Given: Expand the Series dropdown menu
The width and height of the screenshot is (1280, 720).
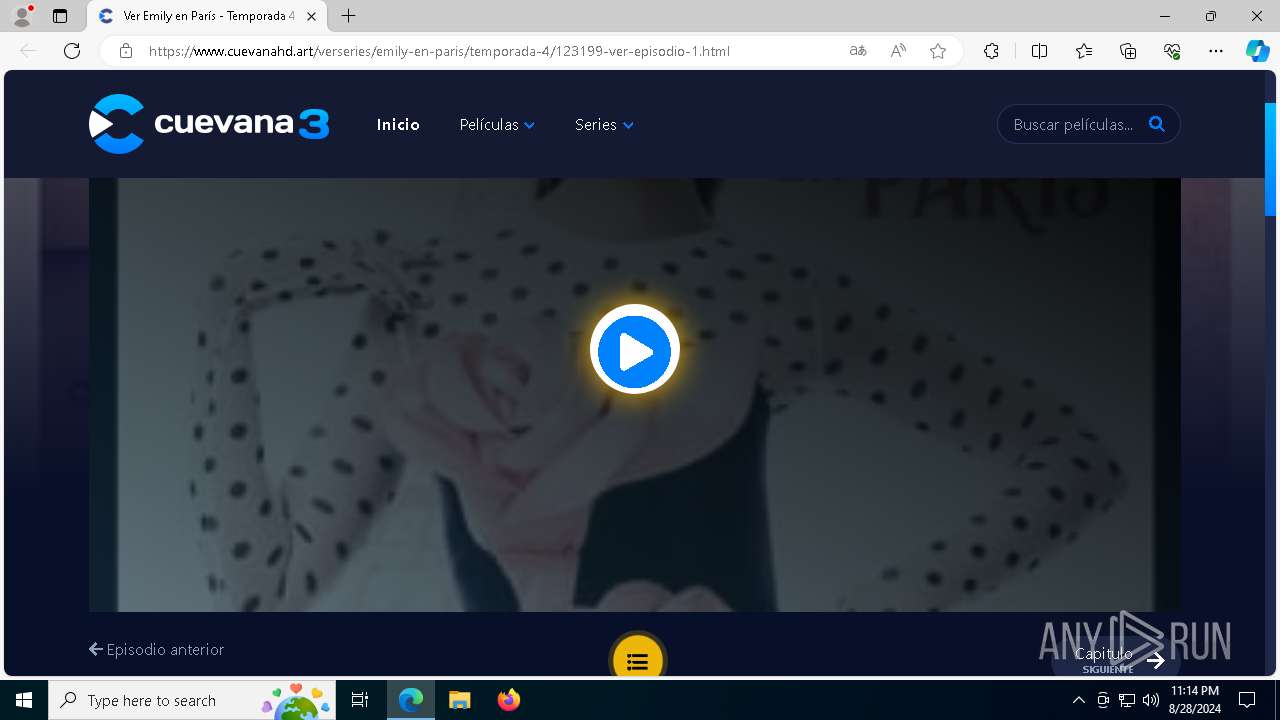Looking at the screenshot, I should [604, 125].
